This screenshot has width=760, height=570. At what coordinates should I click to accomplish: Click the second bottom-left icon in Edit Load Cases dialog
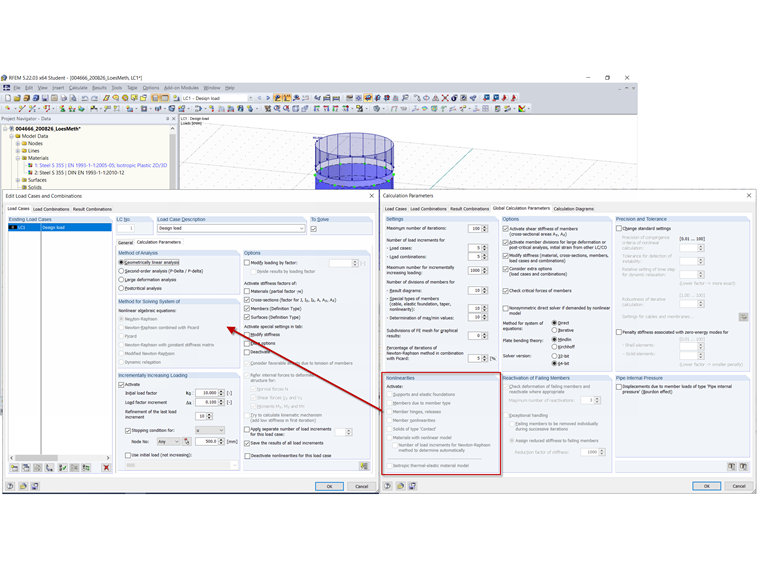point(23,486)
